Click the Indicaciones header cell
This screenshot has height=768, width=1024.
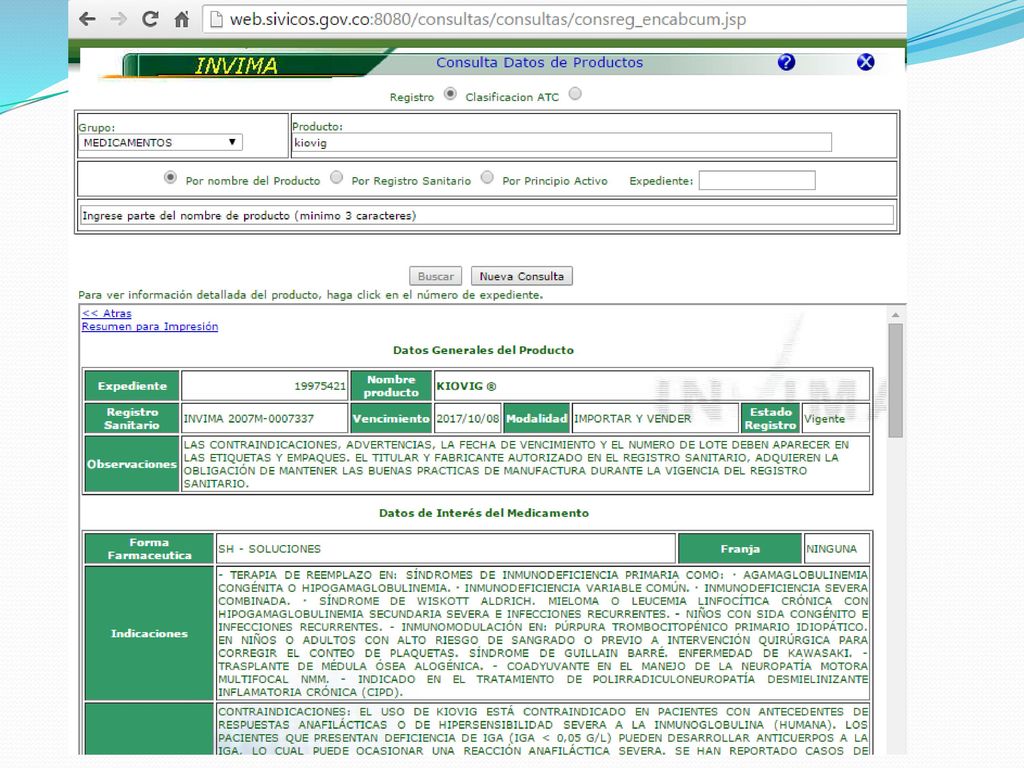coord(150,633)
